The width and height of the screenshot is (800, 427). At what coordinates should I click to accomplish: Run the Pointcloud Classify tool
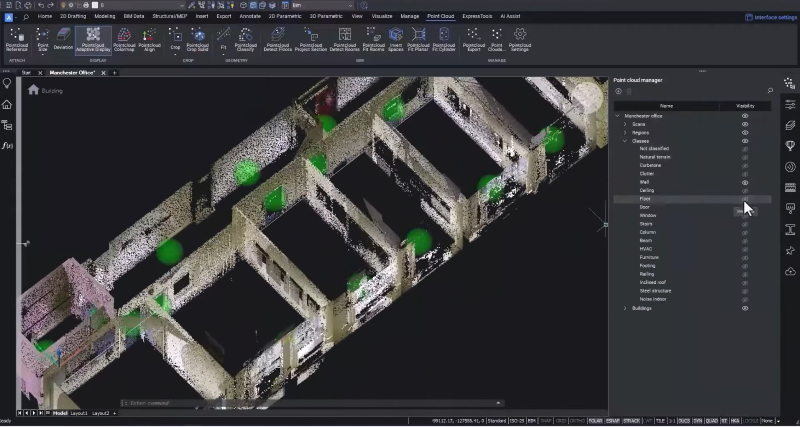tap(245, 40)
